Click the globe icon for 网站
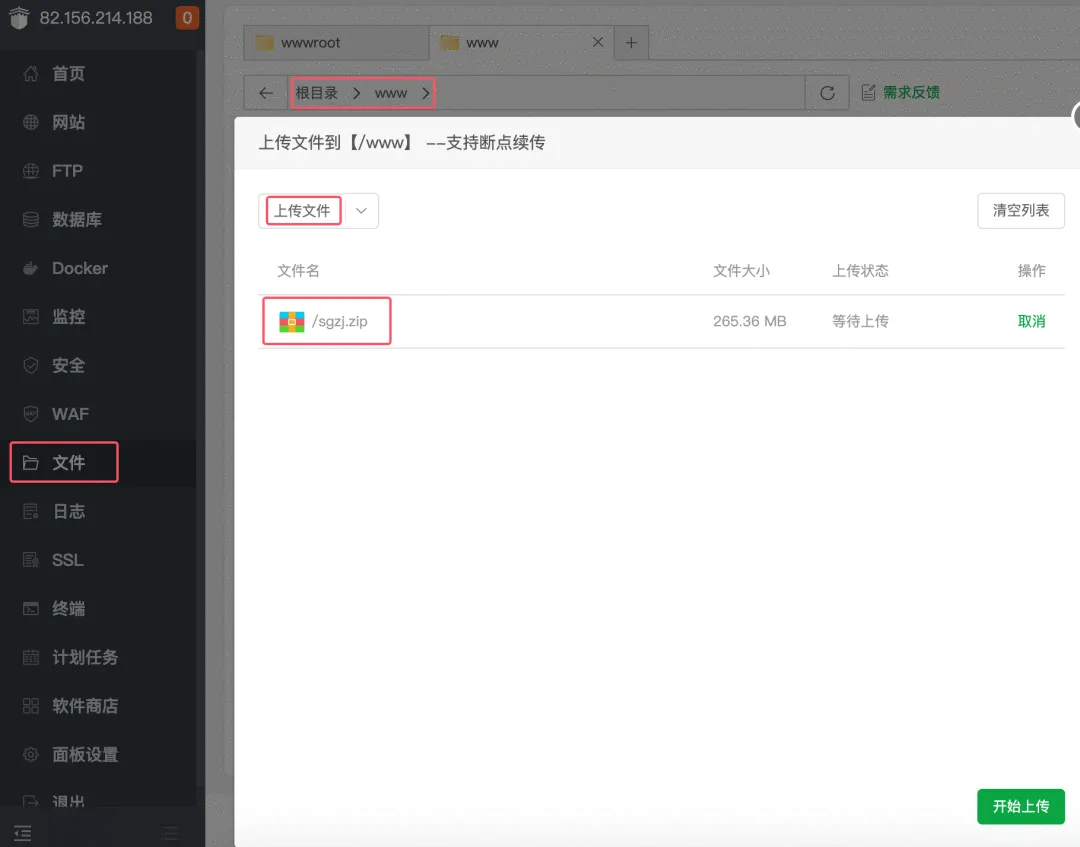Image resolution: width=1080 pixels, height=847 pixels. coord(31,122)
